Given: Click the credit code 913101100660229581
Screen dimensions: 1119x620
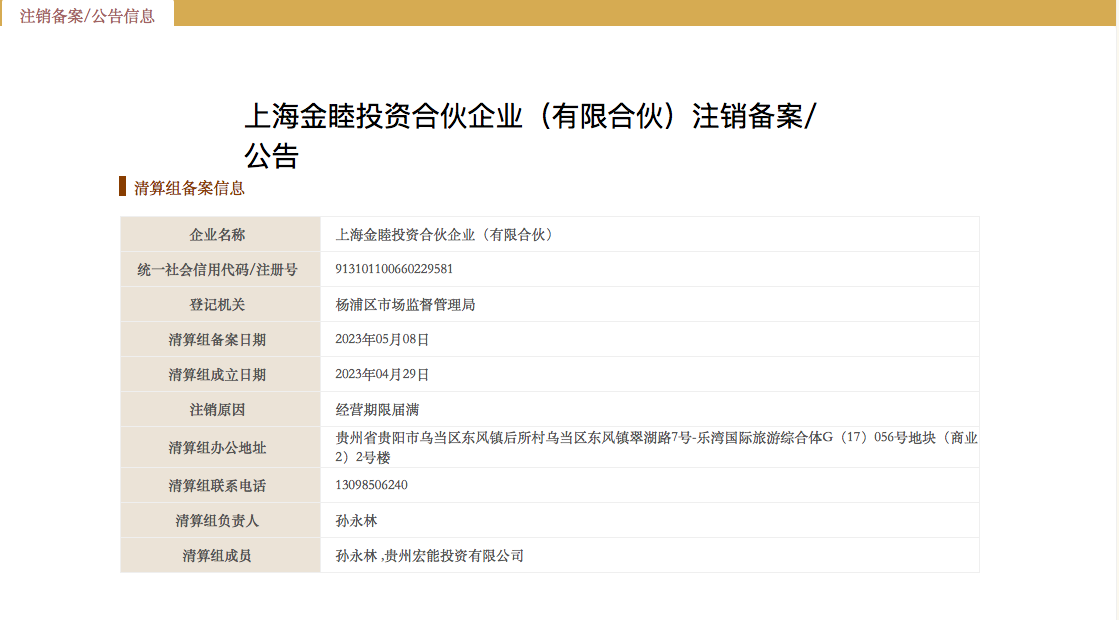Looking at the screenshot, I should tap(394, 269).
